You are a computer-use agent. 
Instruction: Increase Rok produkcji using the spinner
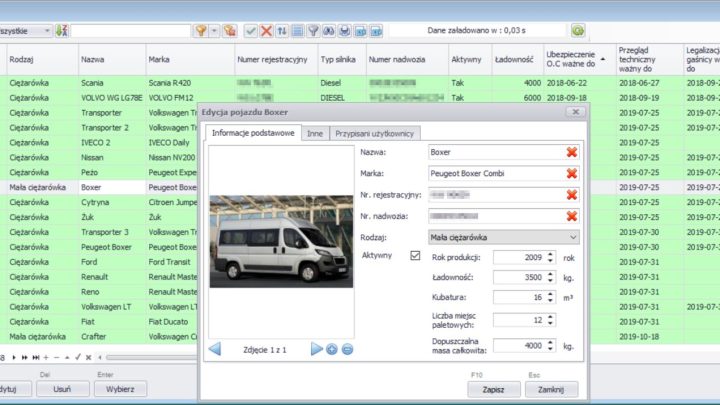click(x=551, y=254)
